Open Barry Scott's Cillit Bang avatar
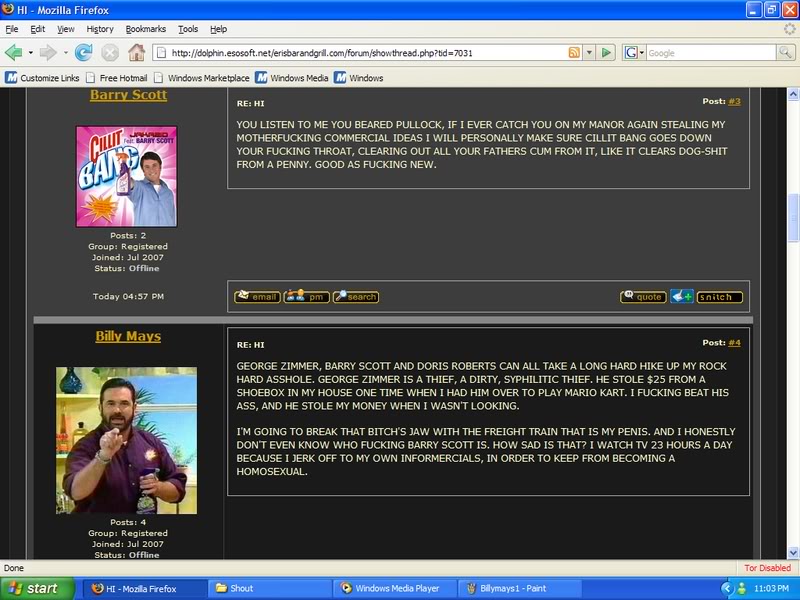The width and height of the screenshot is (800, 600). (127, 177)
